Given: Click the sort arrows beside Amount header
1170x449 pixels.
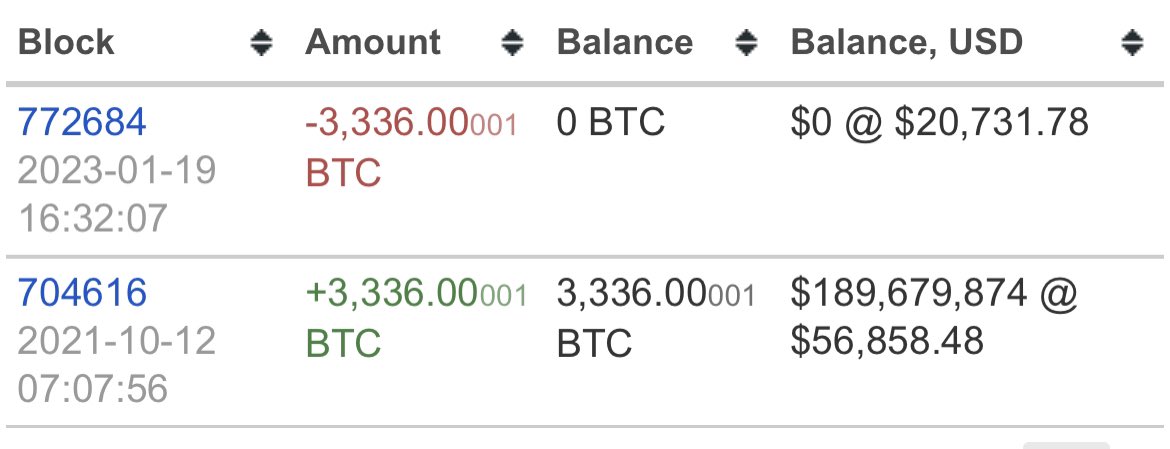Looking at the screenshot, I should 512,42.
